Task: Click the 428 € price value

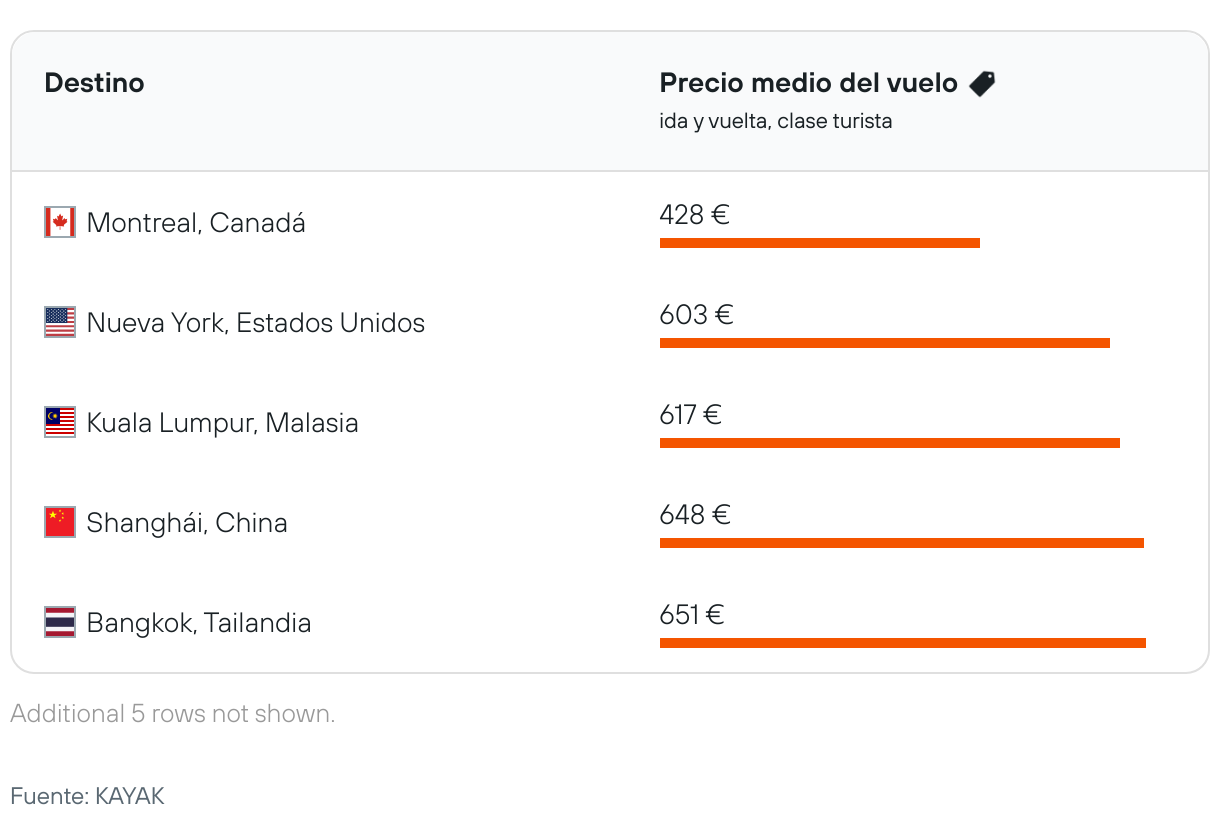Action: [x=694, y=215]
